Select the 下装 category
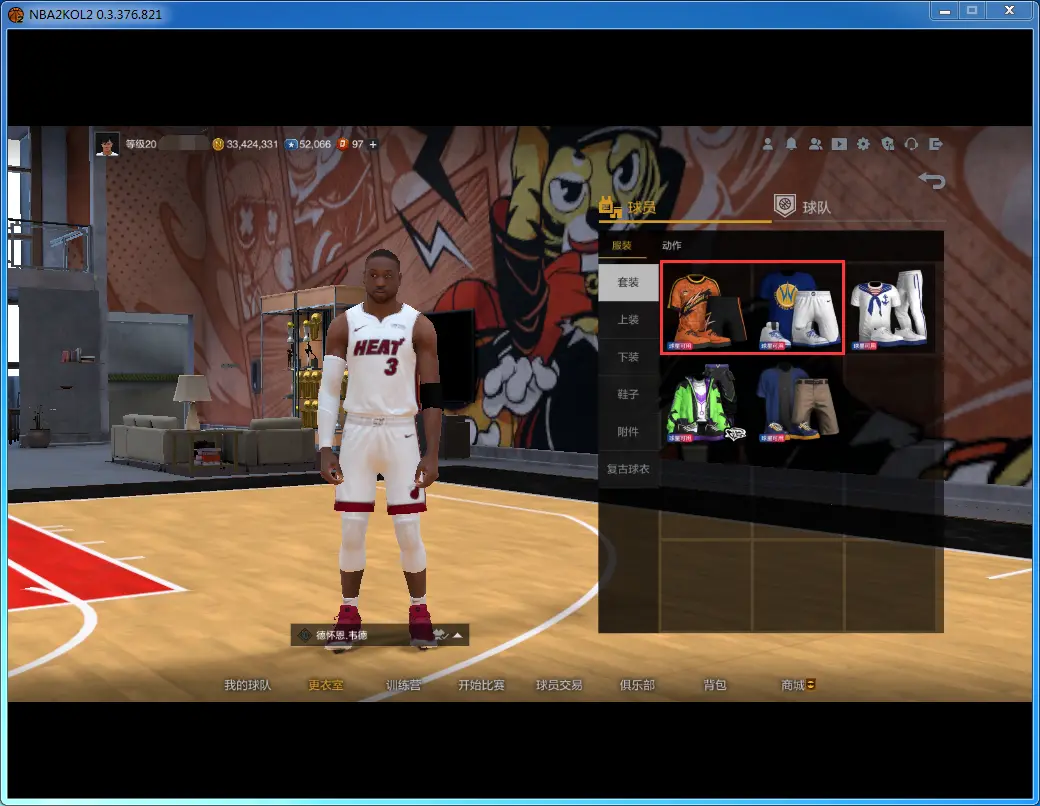1040x806 pixels. tap(628, 357)
